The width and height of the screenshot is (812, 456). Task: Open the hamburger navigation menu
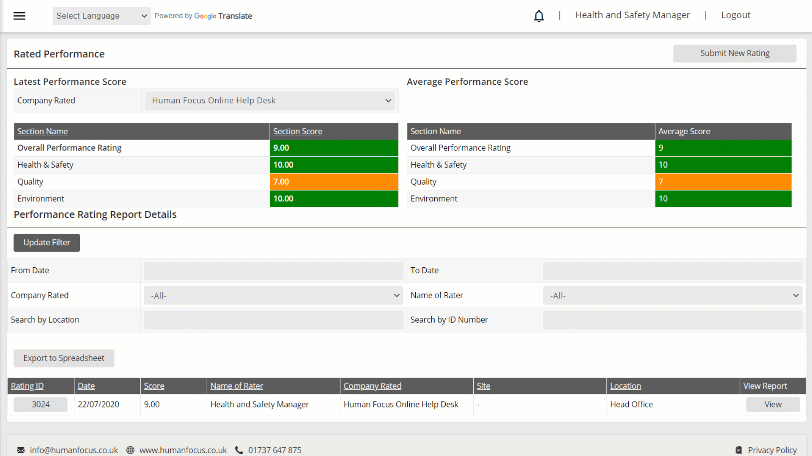(19, 16)
